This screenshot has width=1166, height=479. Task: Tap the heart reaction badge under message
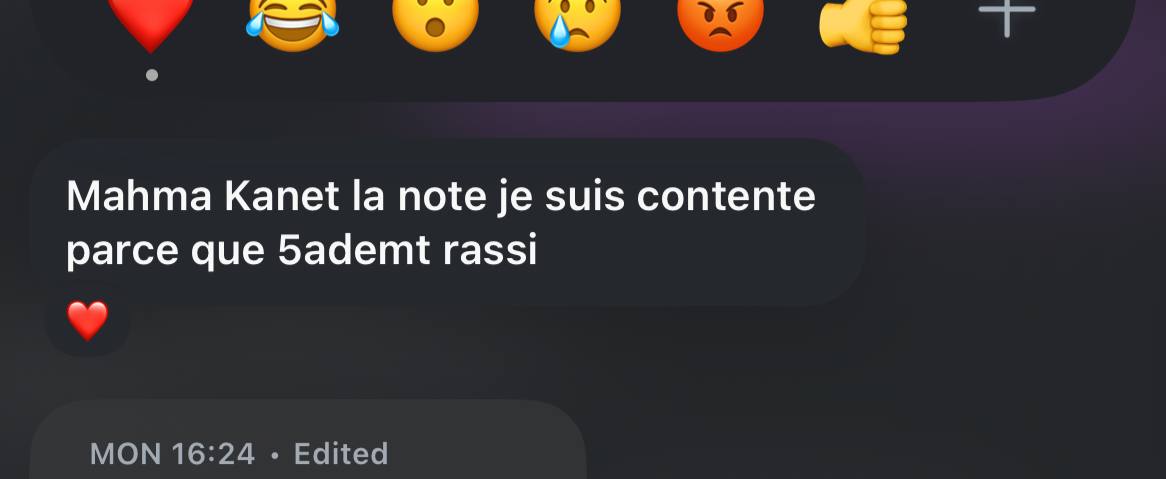[88, 321]
